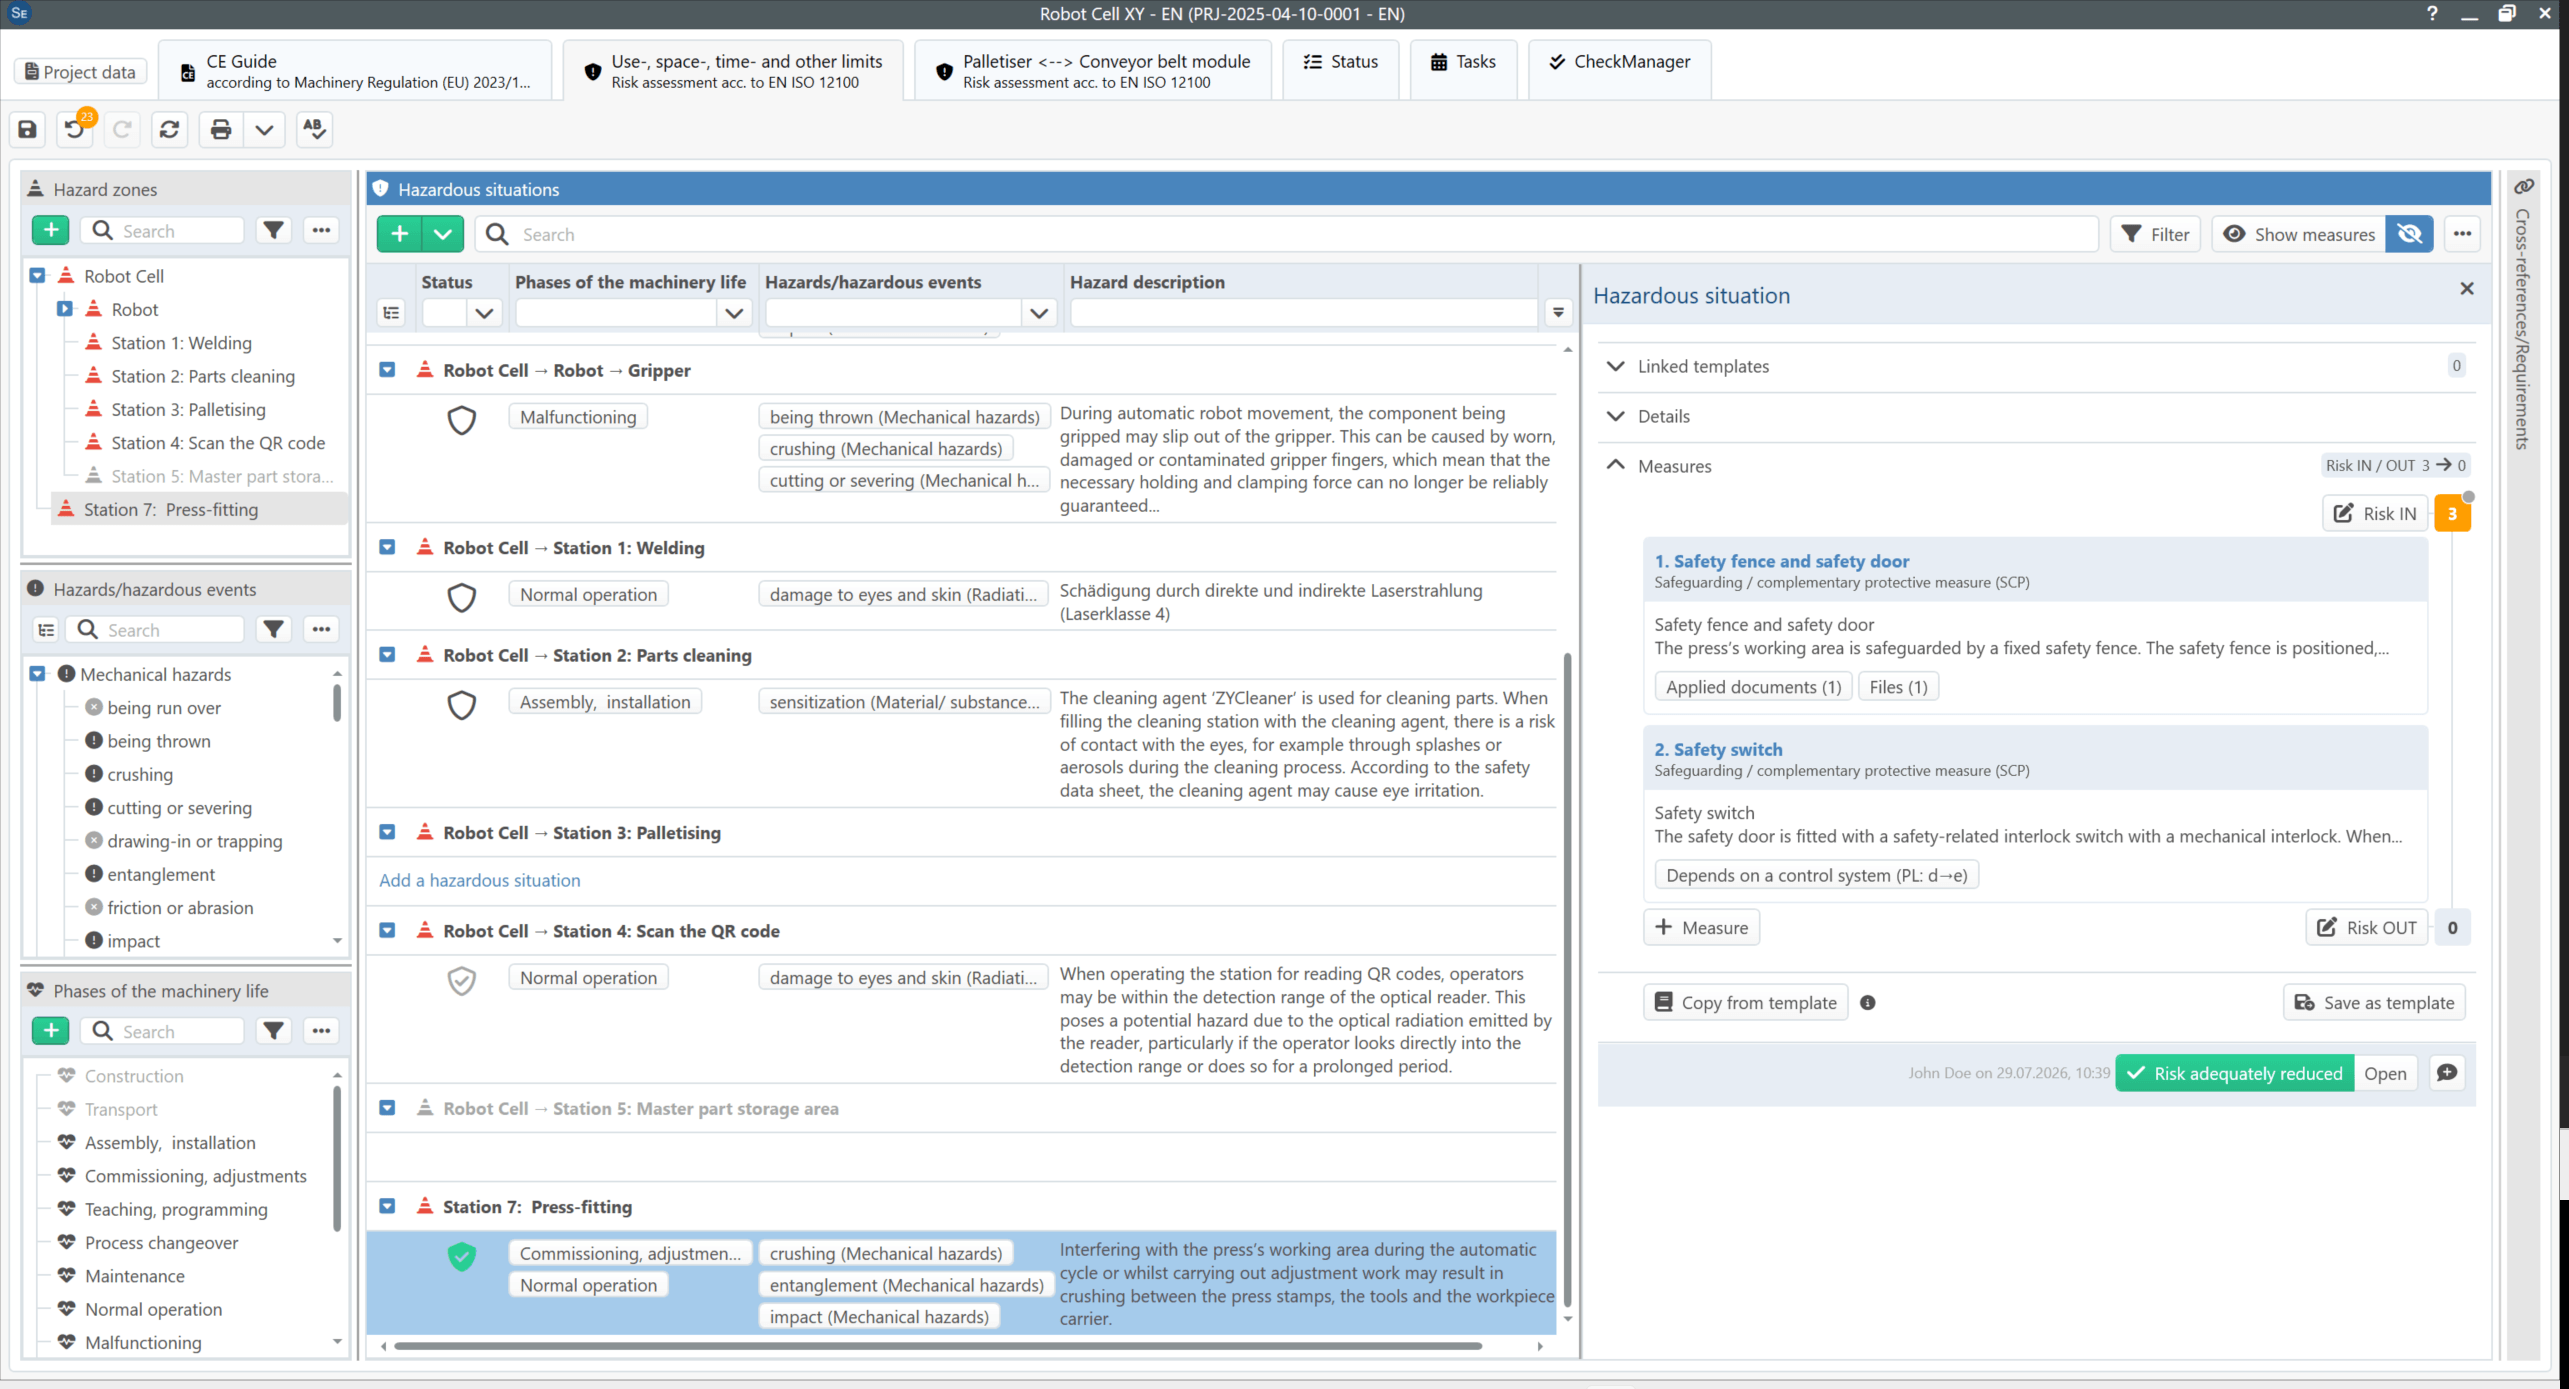Screen dimensions: 2569x1389
Task: Open the help question mark icon
Action: tap(2432, 13)
